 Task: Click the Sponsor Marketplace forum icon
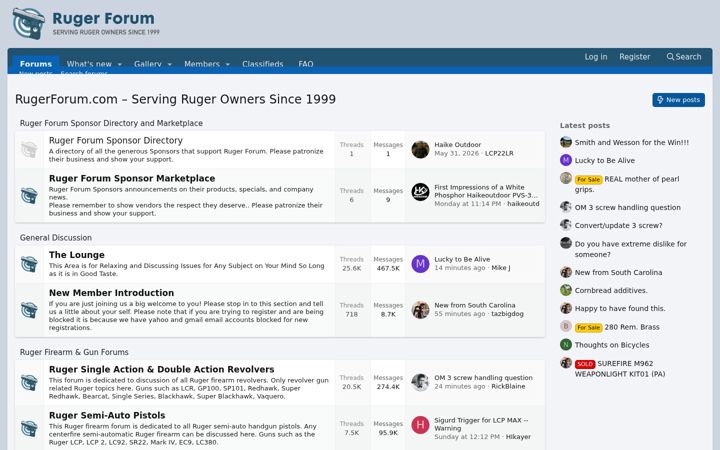coord(29,196)
